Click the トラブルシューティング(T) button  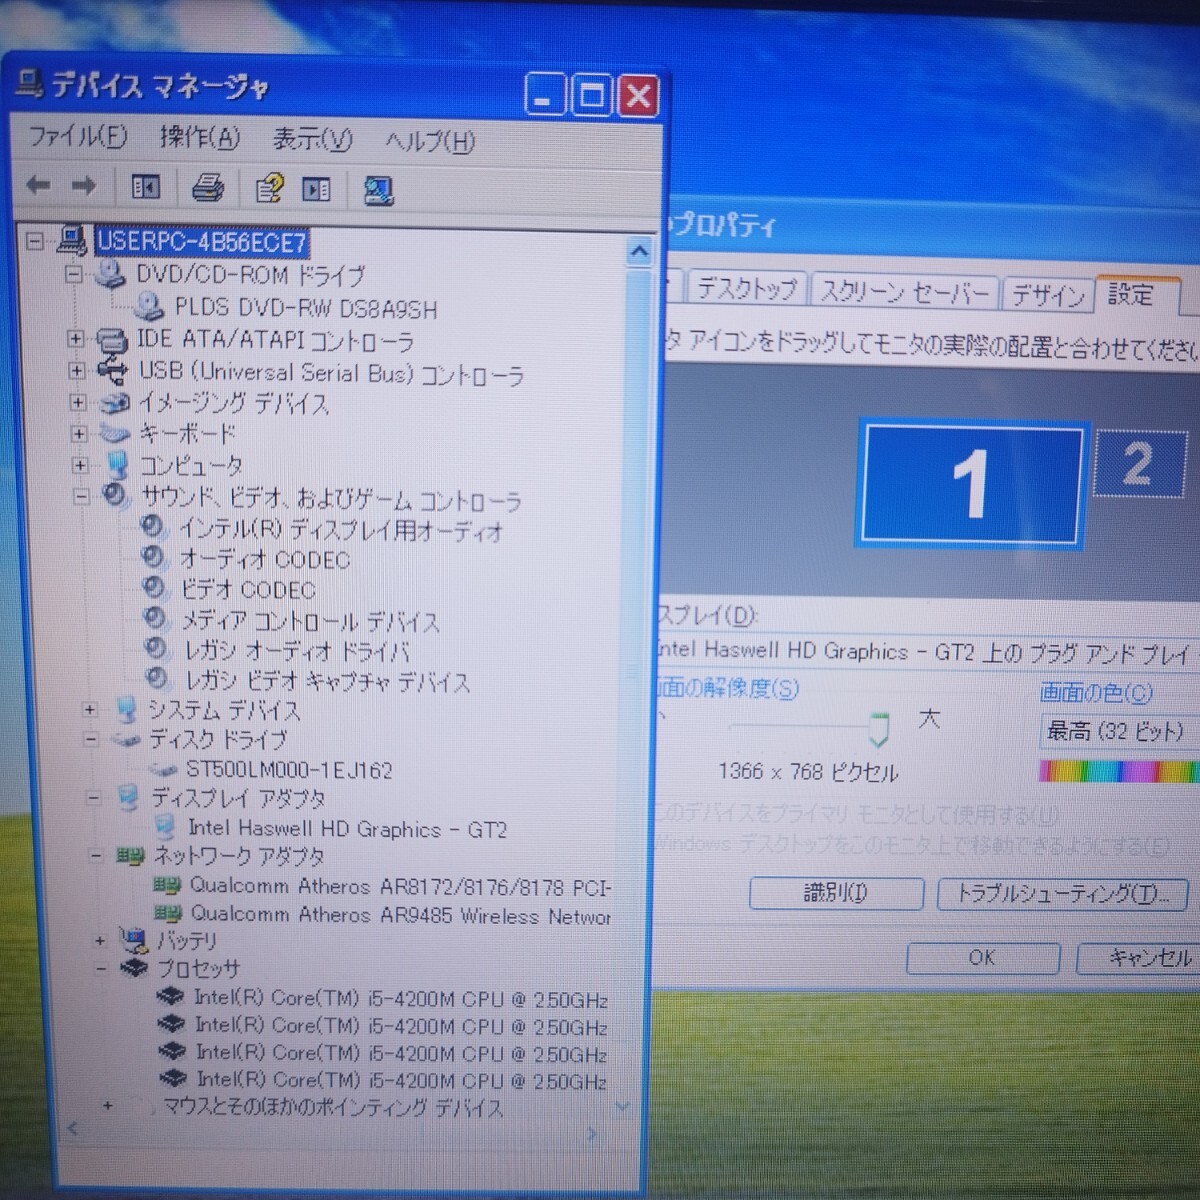point(1062,894)
